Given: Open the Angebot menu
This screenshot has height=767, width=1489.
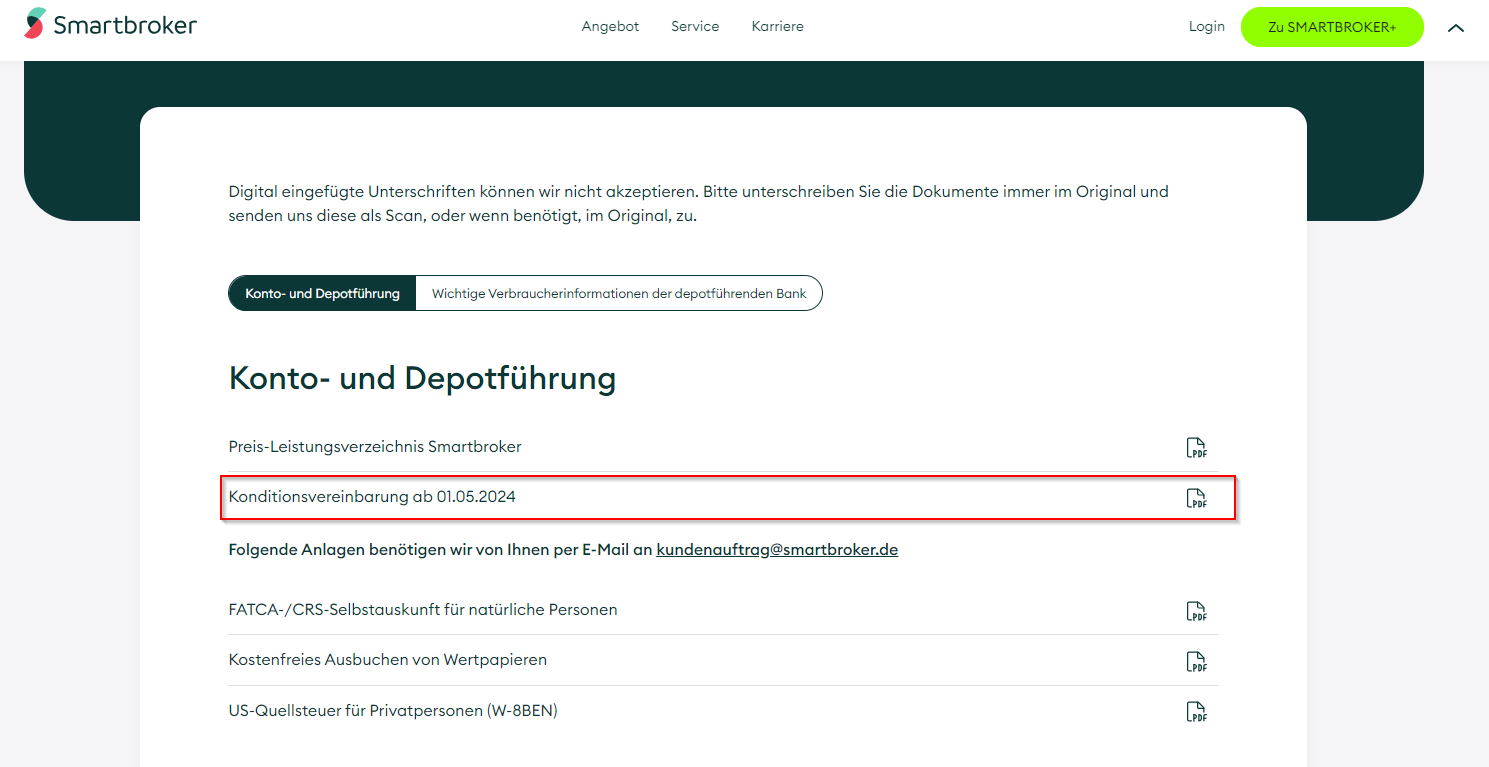Looking at the screenshot, I should click(610, 27).
